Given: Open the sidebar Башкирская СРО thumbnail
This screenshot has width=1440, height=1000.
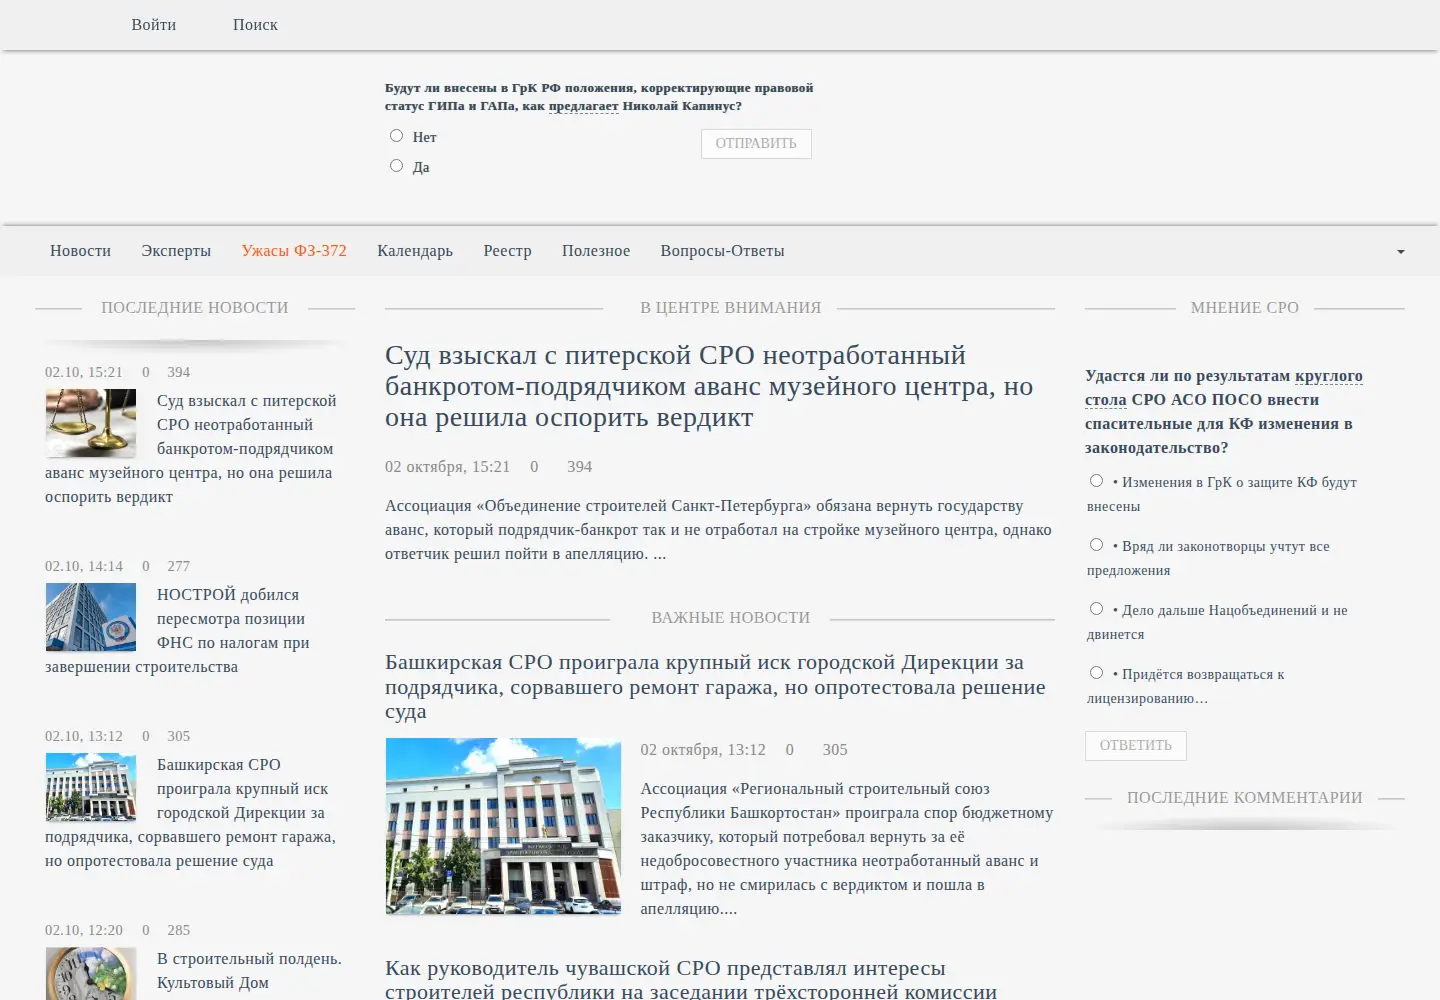Looking at the screenshot, I should tap(91, 788).
